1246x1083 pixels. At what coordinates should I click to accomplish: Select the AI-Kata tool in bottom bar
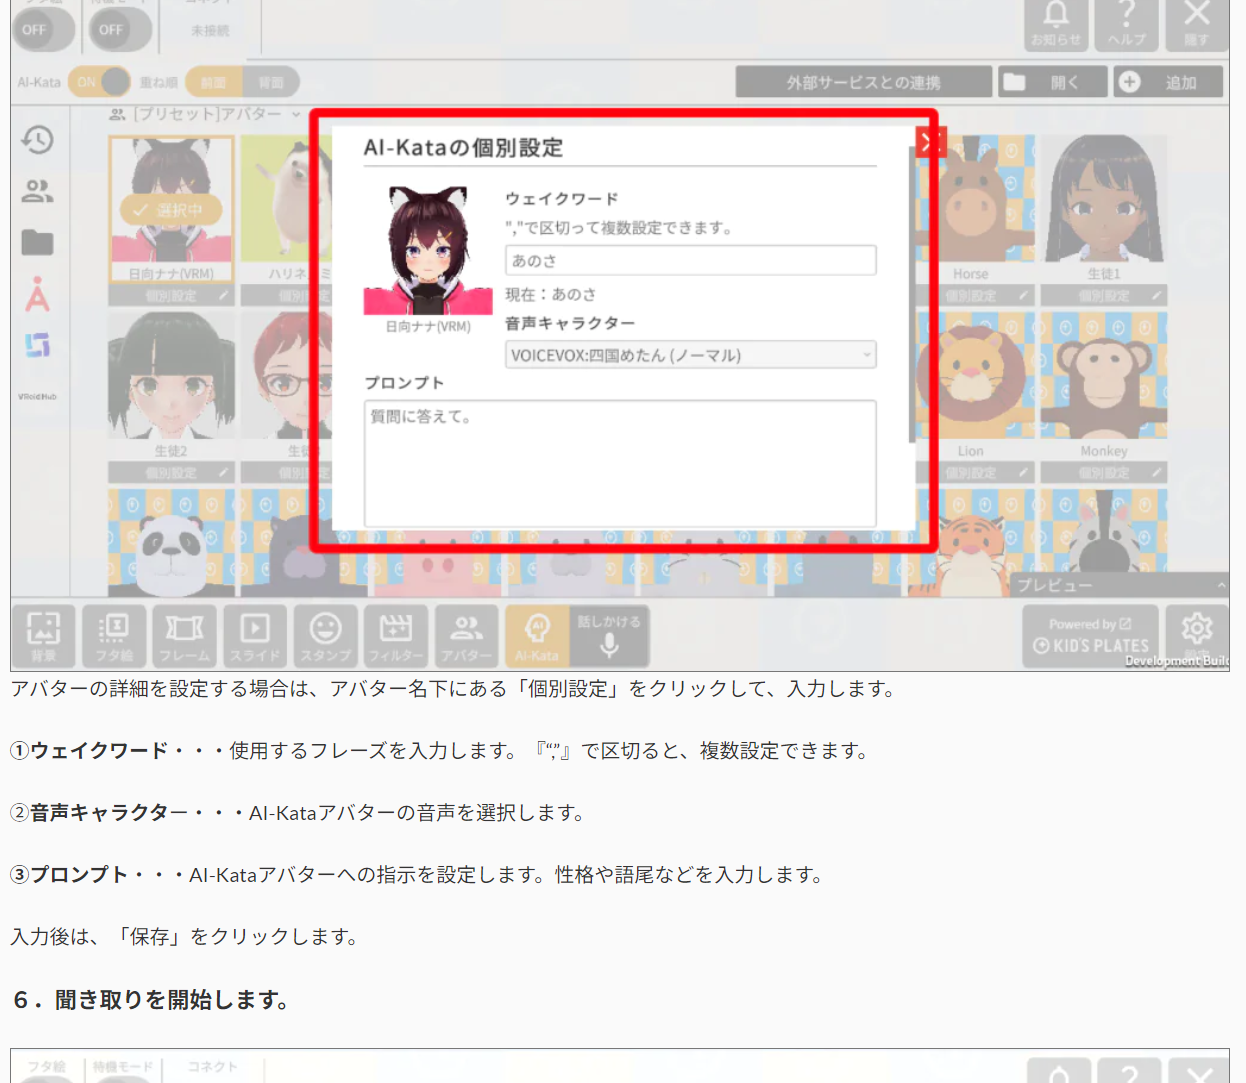[537, 636]
